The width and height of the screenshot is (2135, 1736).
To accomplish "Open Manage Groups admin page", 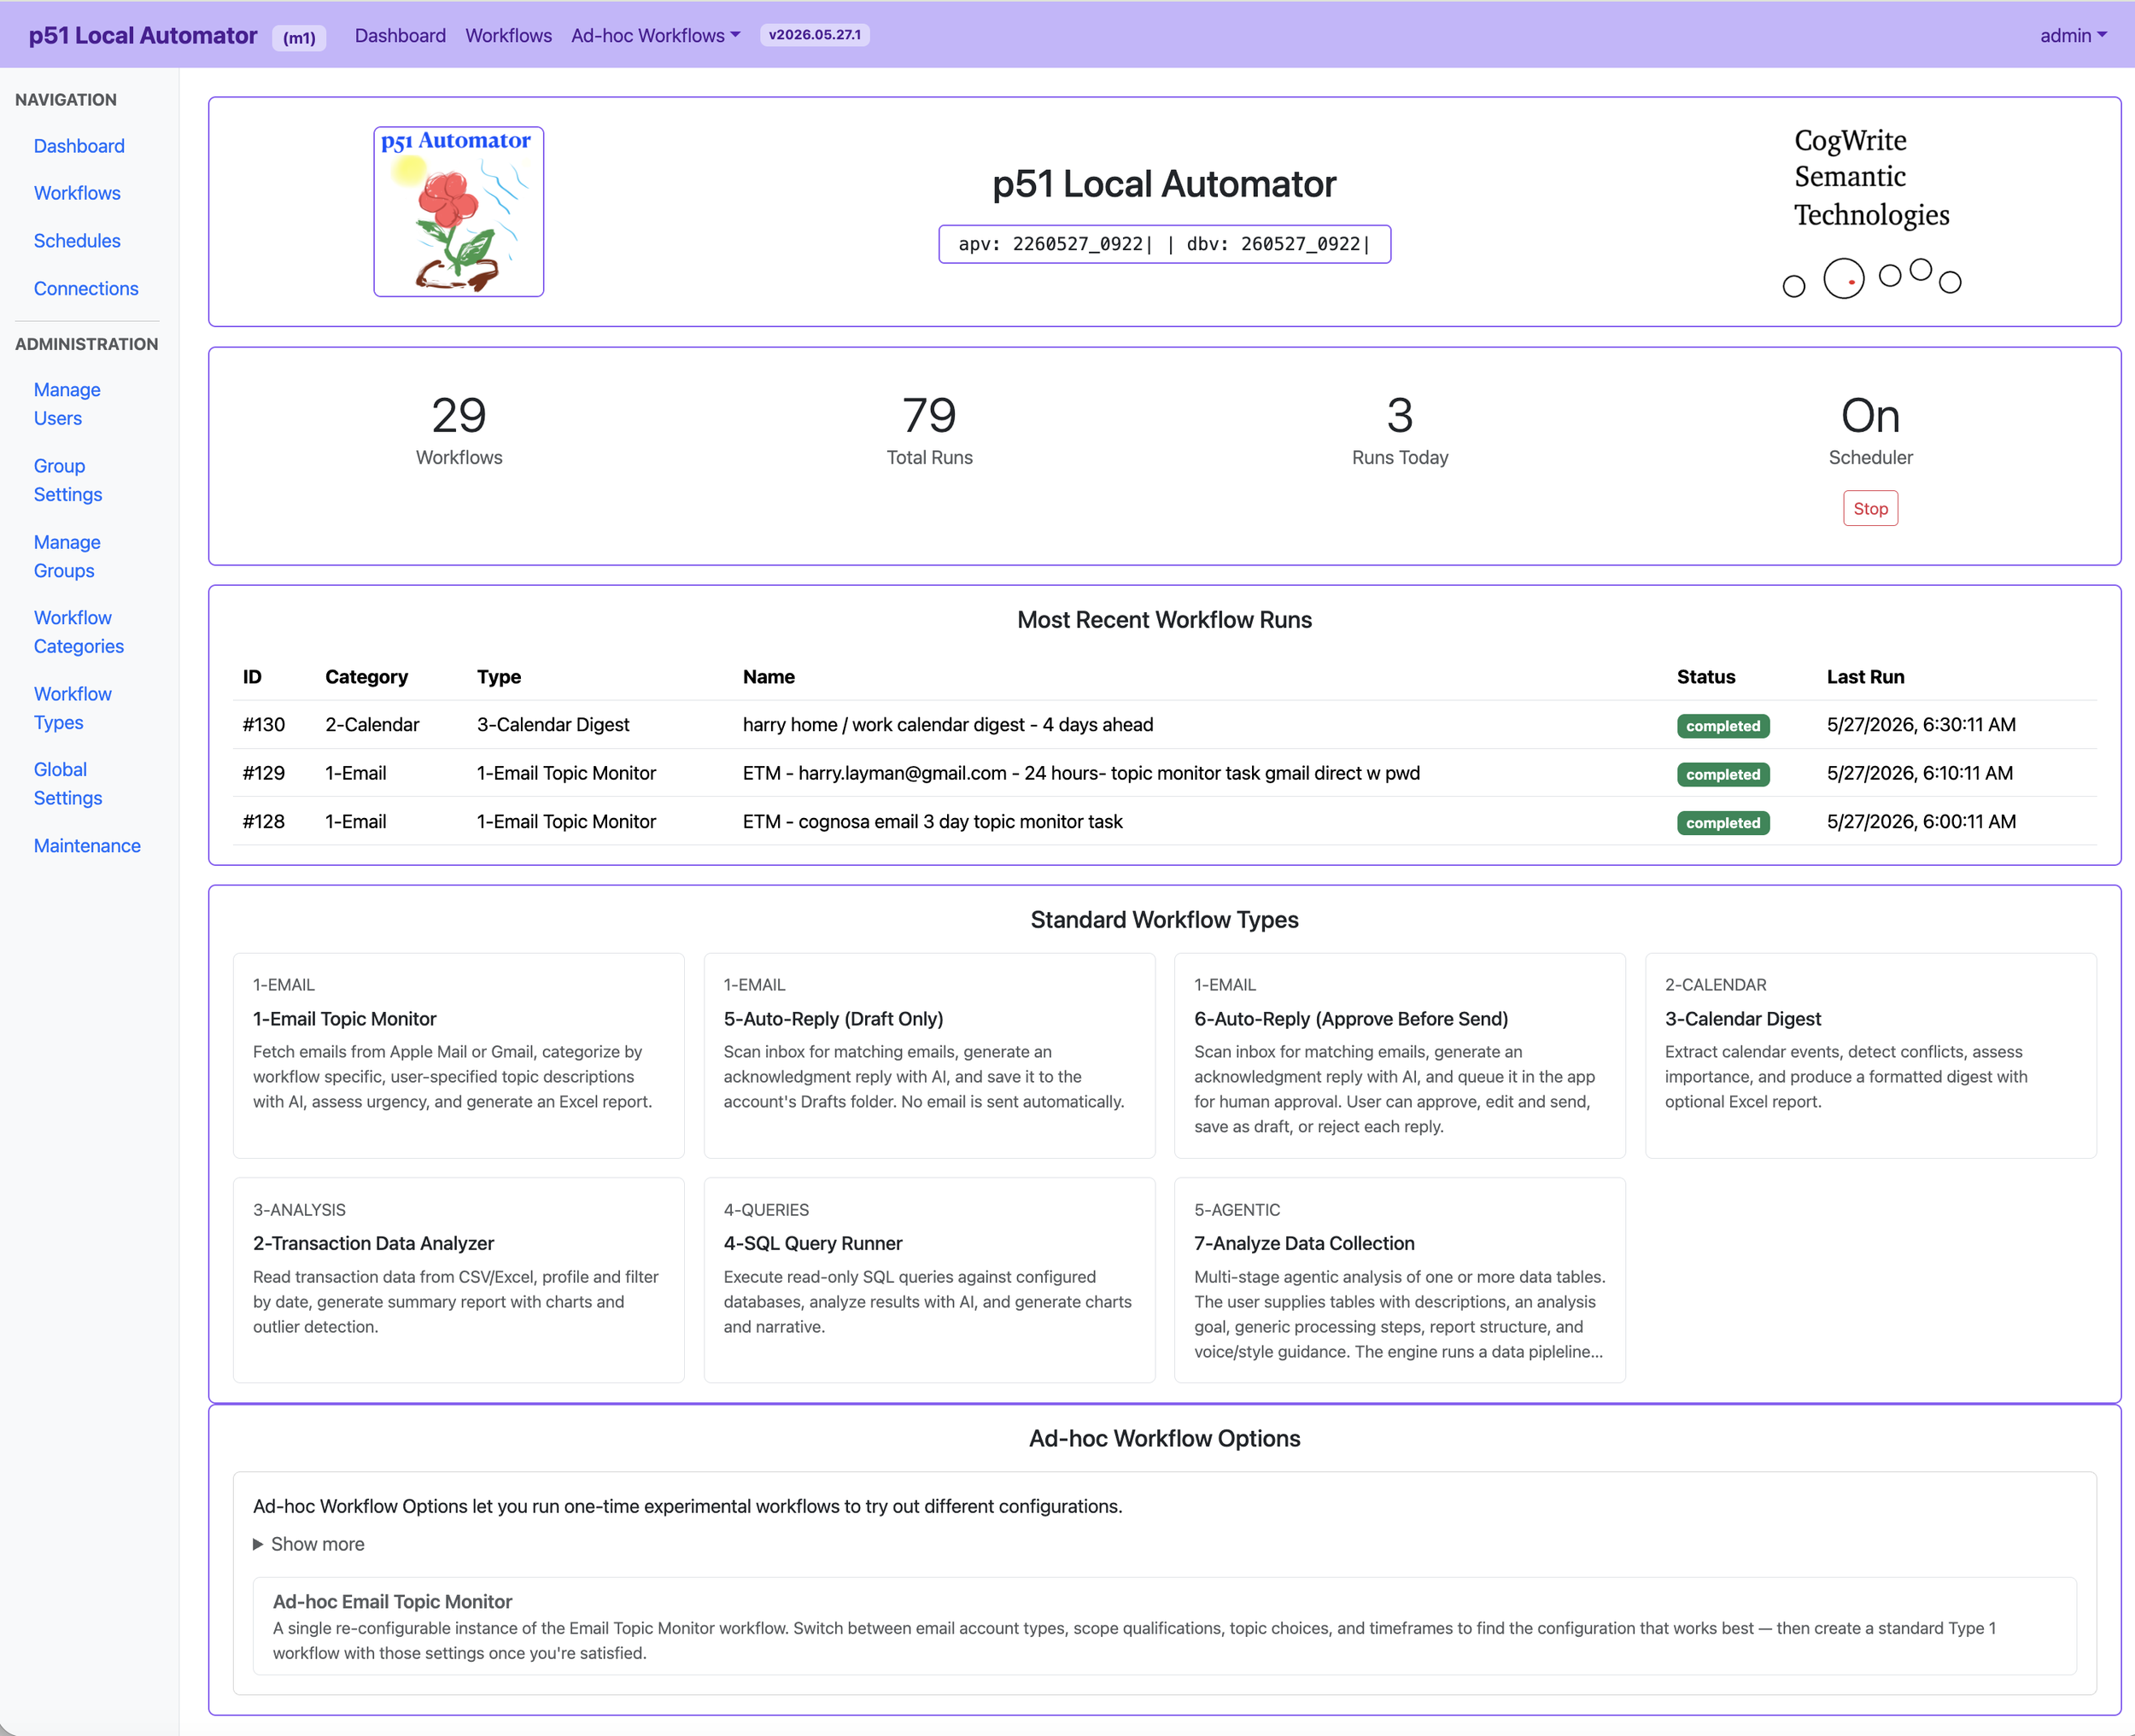I will pos(67,556).
